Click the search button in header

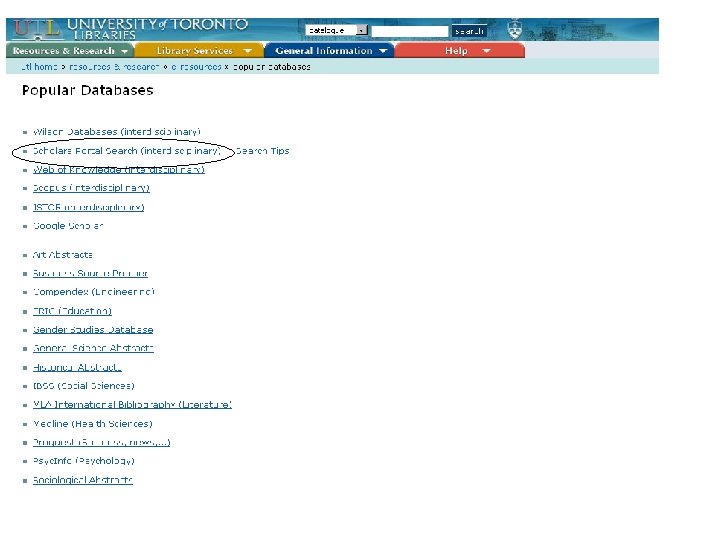click(469, 31)
